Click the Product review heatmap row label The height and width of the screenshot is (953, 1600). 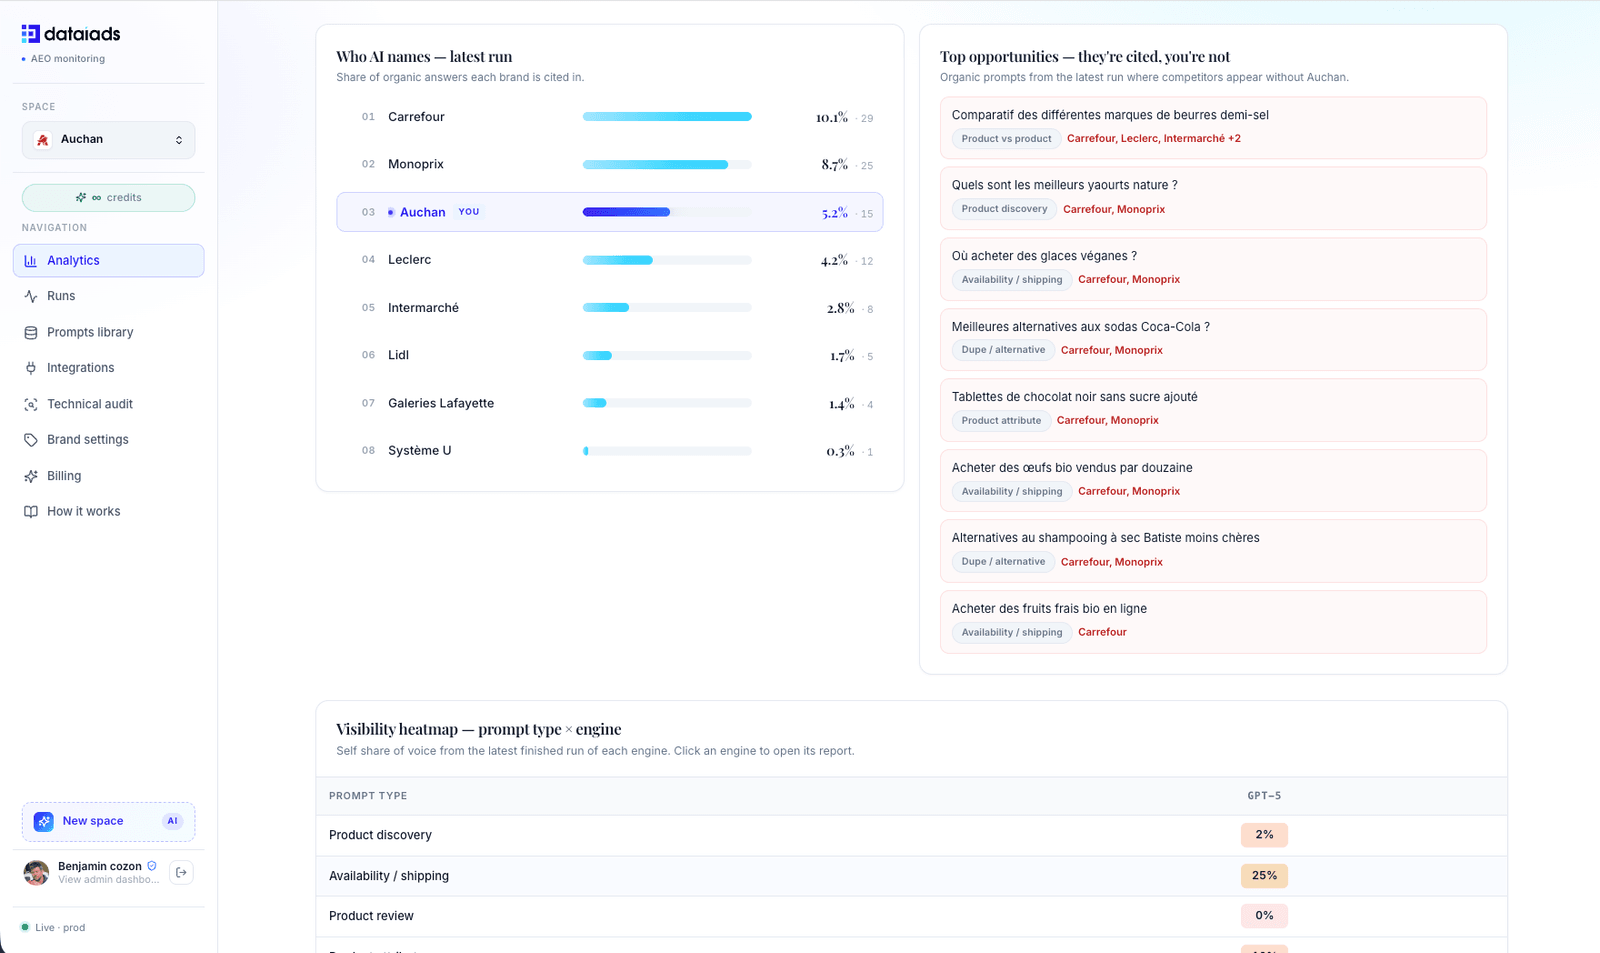371,916
